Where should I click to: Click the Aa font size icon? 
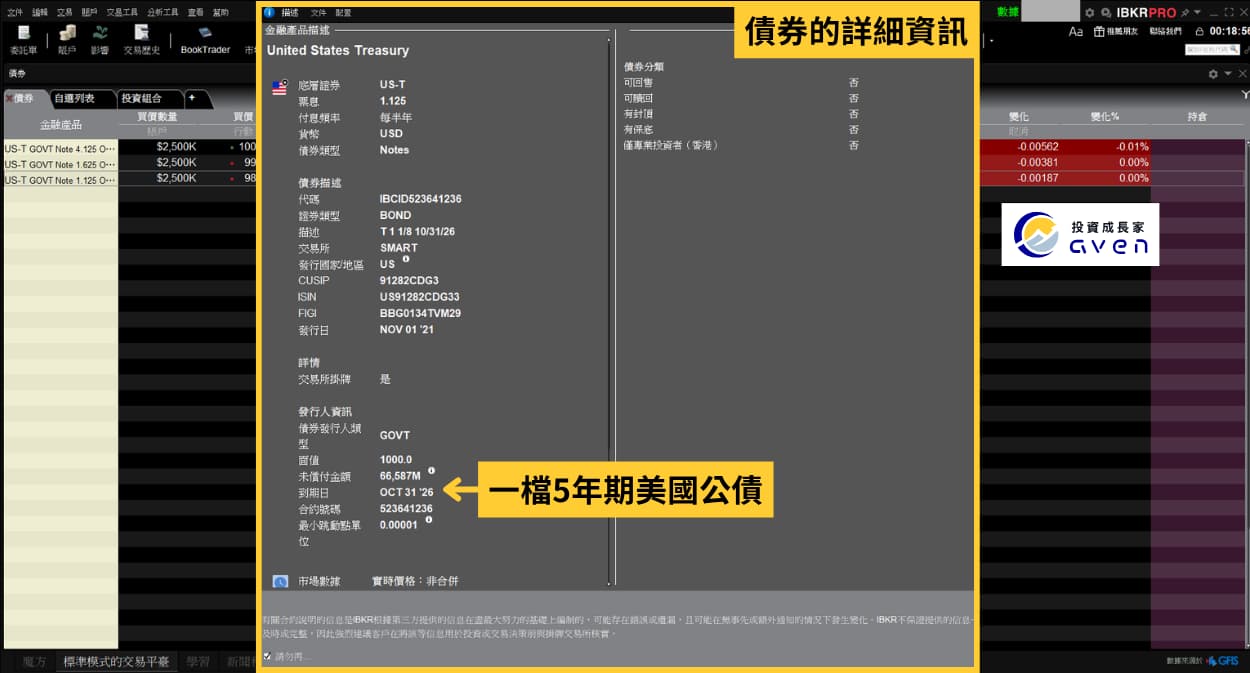pyautogui.click(x=1076, y=31)
